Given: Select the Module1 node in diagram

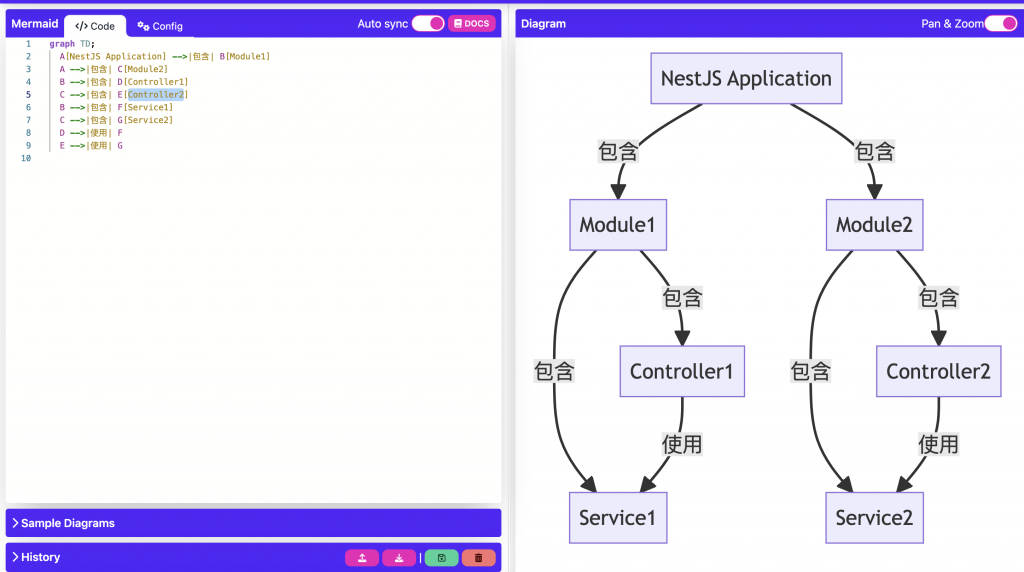Looking at the screenshot, I should [618, 225].
